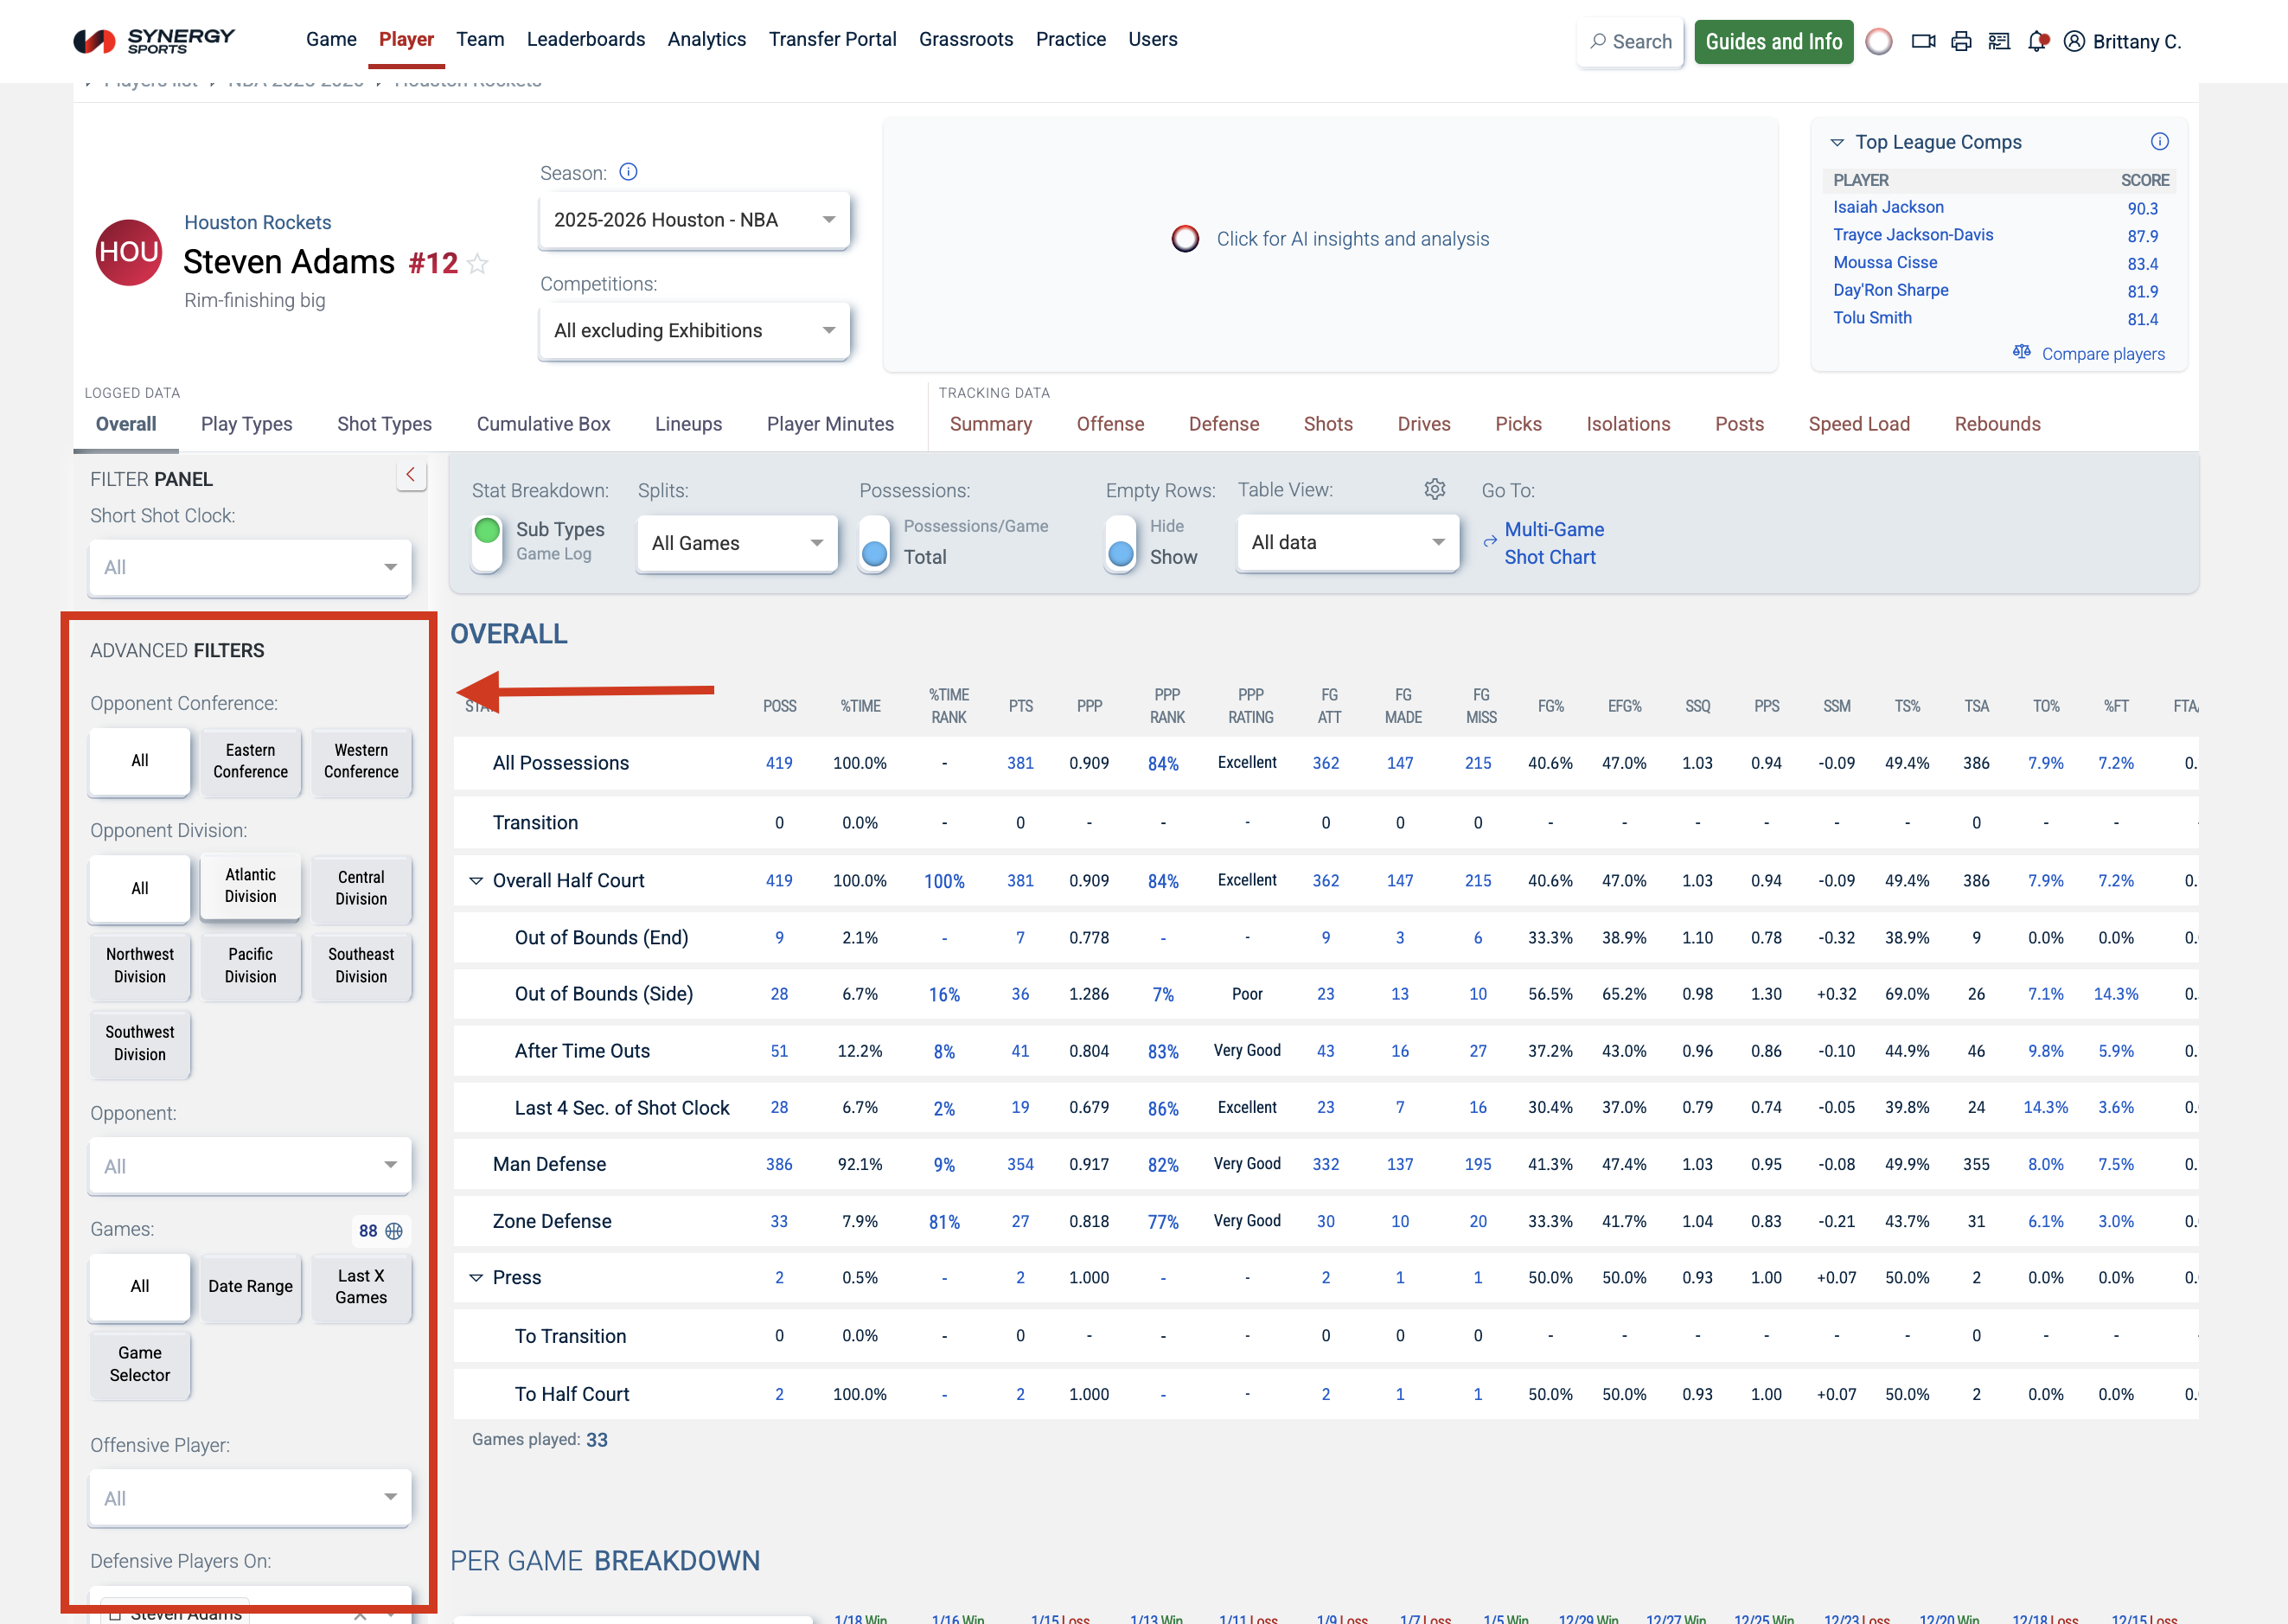Open the Opponent dropdown

250,1166
